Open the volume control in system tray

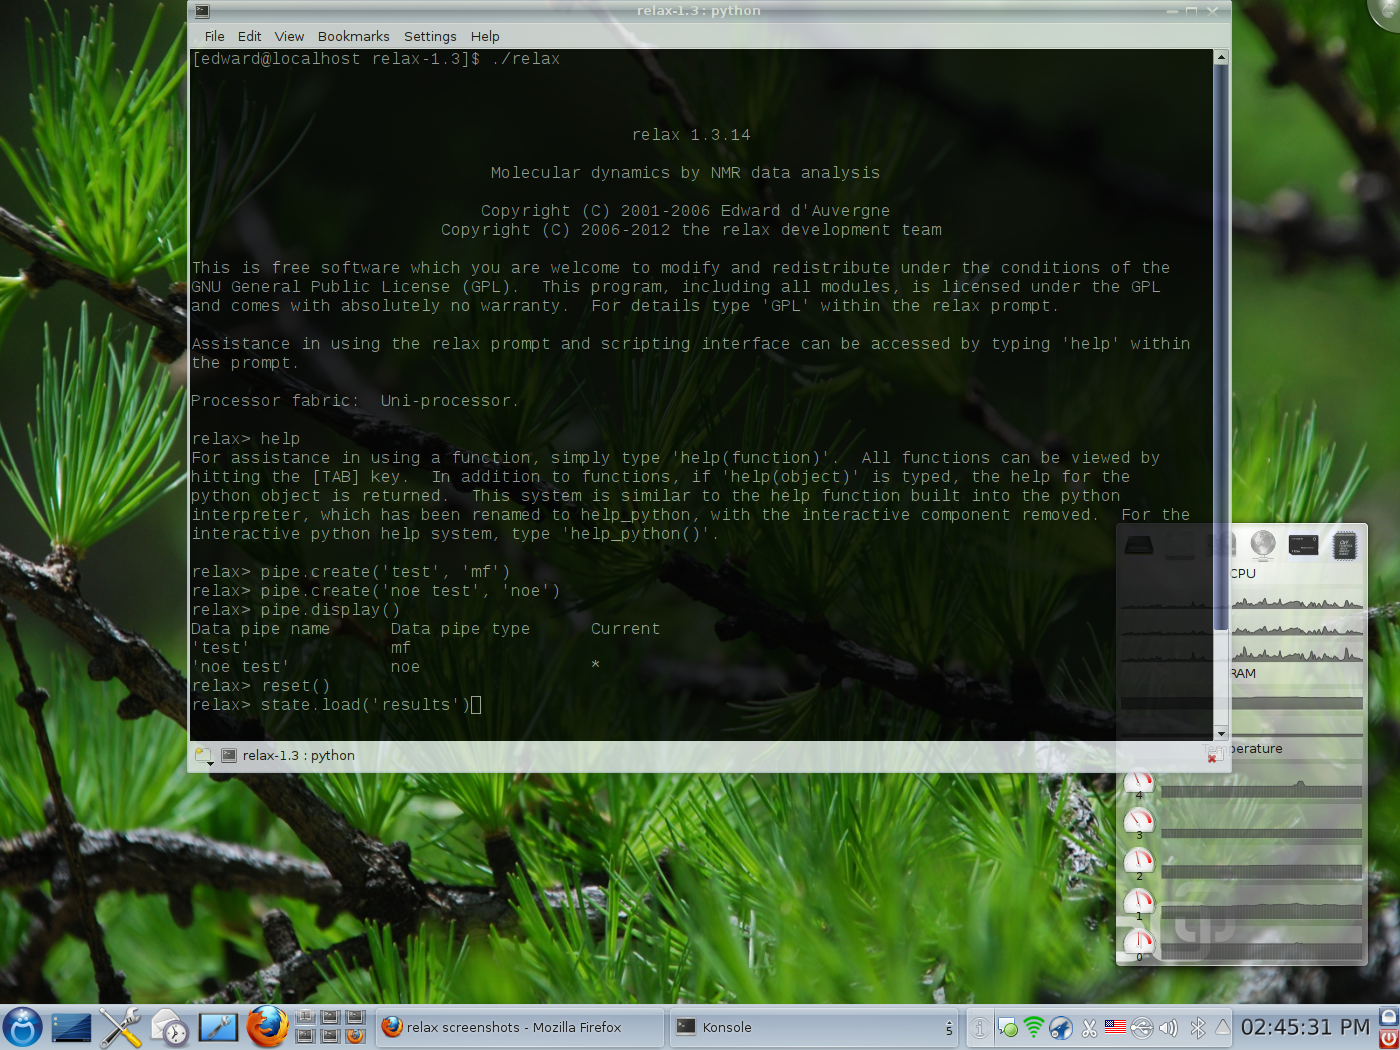click(1168, 1027)
